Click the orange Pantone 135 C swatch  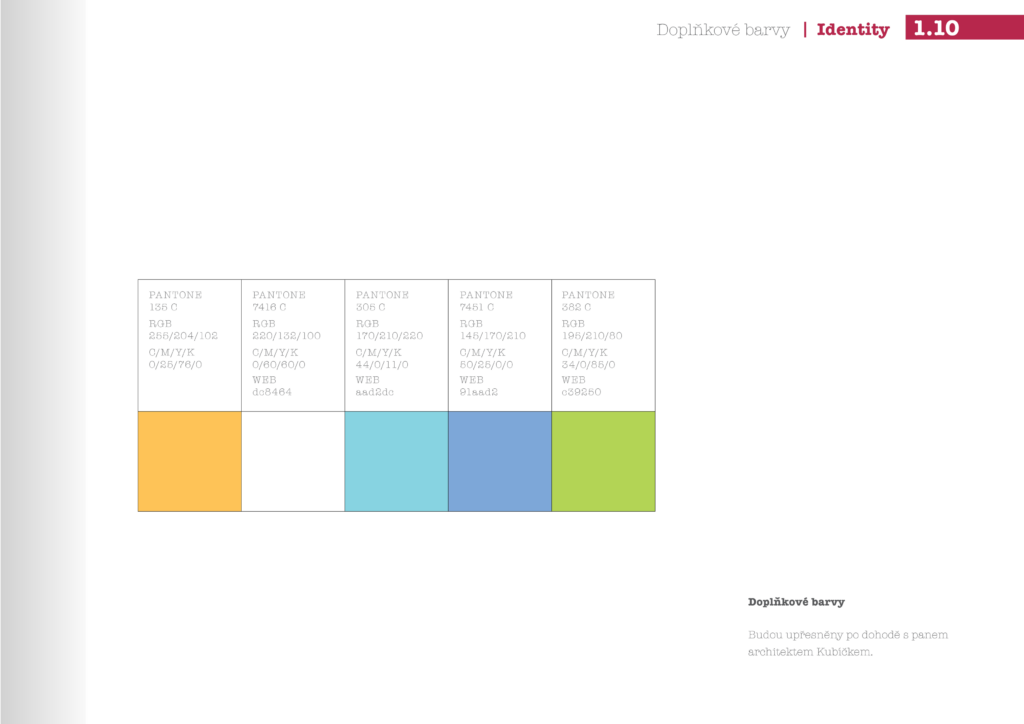click(x=190, y=461)
